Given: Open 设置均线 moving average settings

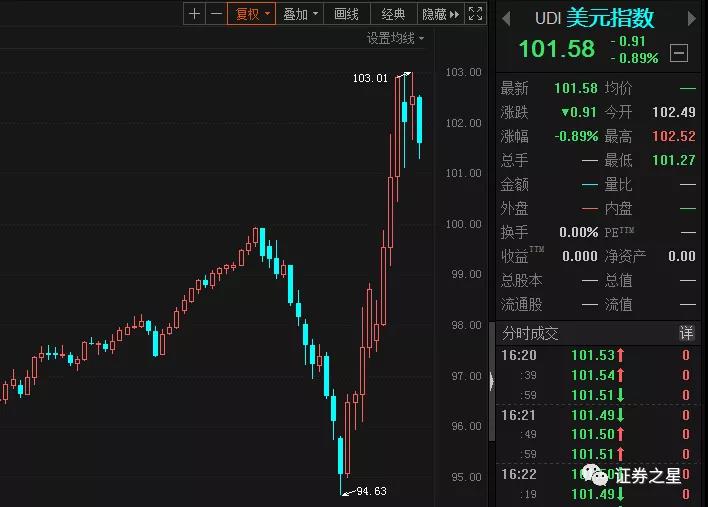Looking at the screenshot, I should pos(394,38).
